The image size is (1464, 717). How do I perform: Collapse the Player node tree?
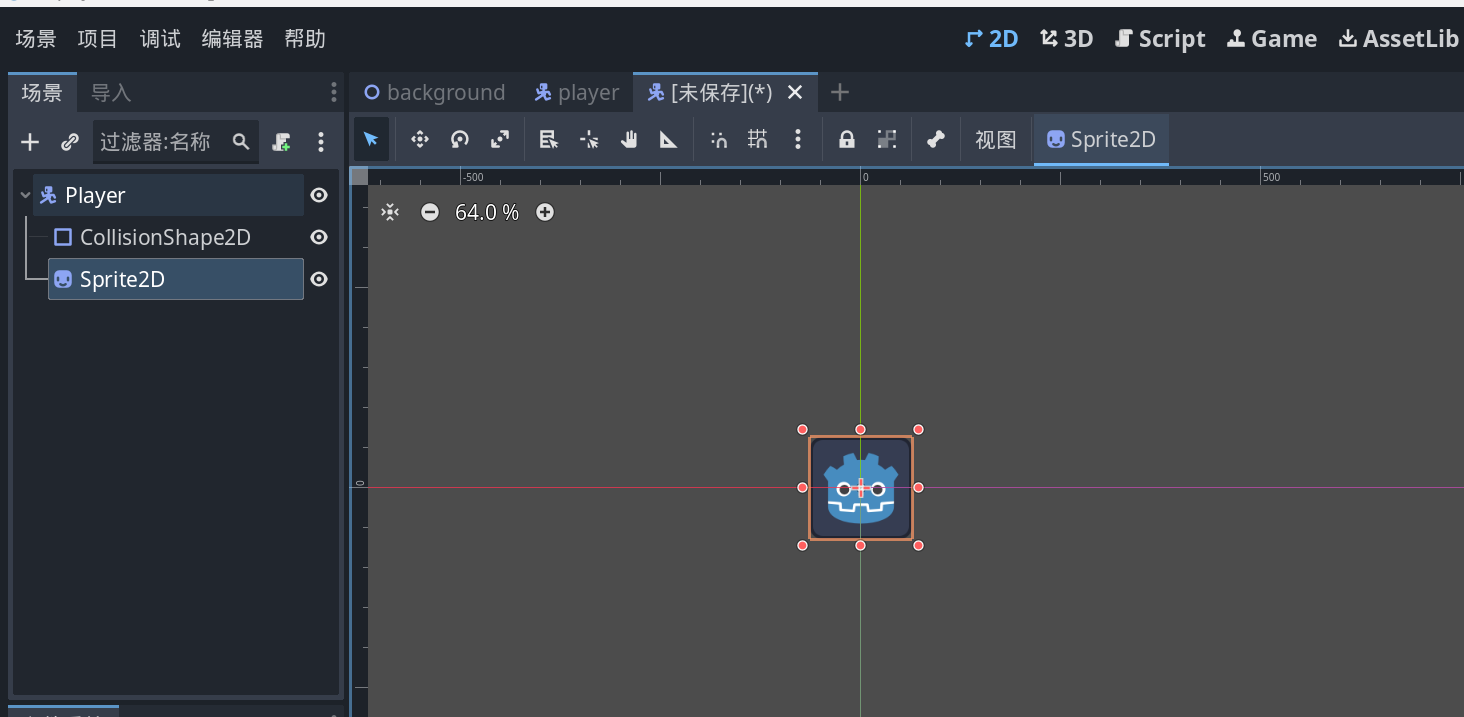coord(25,196)
